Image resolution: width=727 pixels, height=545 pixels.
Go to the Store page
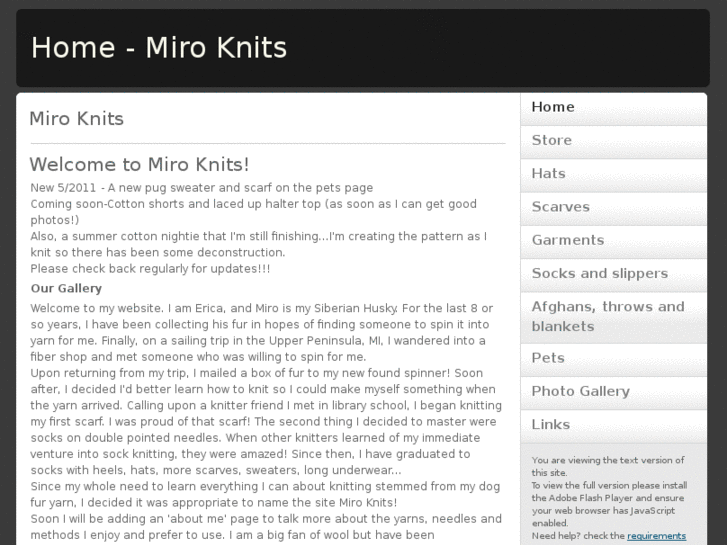pyautogui.click(x=552, y=141)
